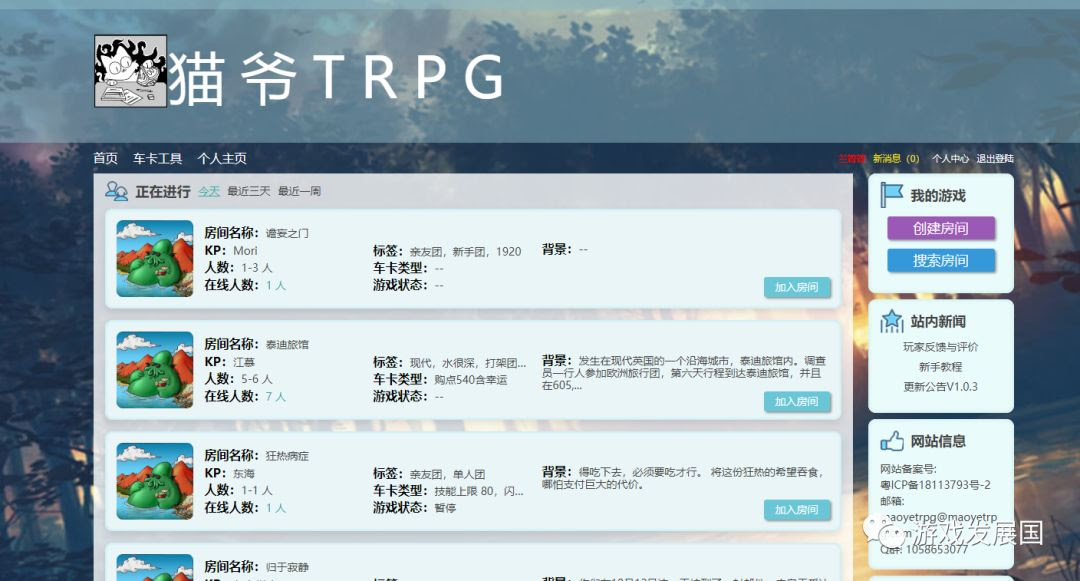Click the Cthulhu thumbnail of Mori's room
This screenshot has width=1080, height=581.
(x=155, y=258)
